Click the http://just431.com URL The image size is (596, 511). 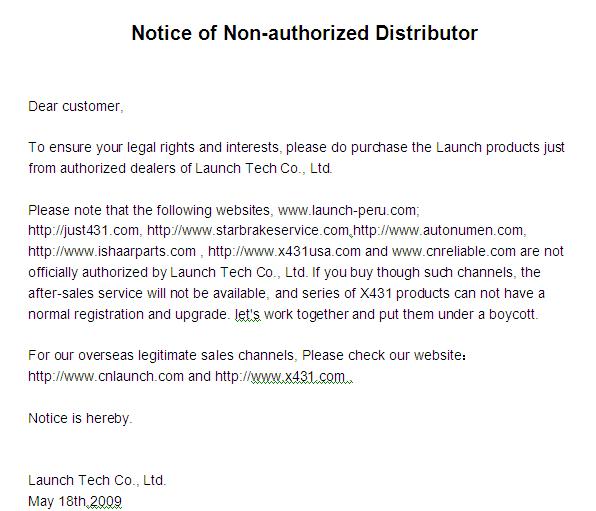(83, 230)
